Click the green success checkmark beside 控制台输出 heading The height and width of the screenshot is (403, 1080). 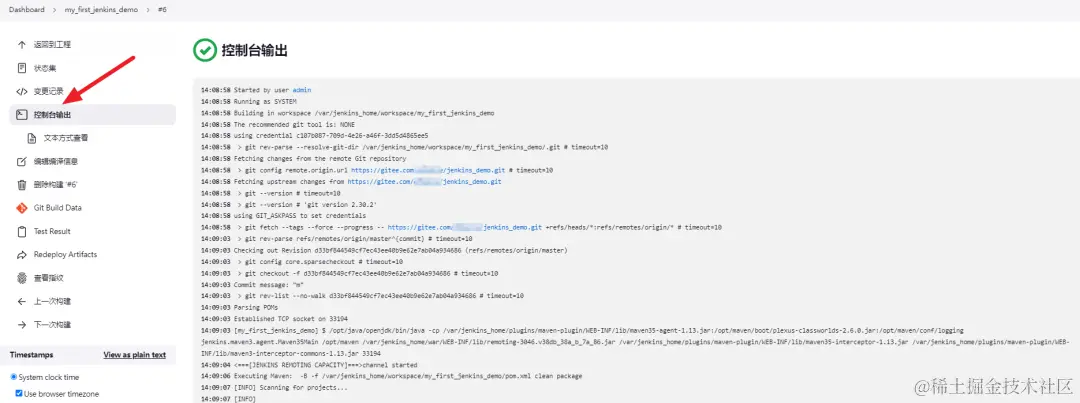coord(204,50)
